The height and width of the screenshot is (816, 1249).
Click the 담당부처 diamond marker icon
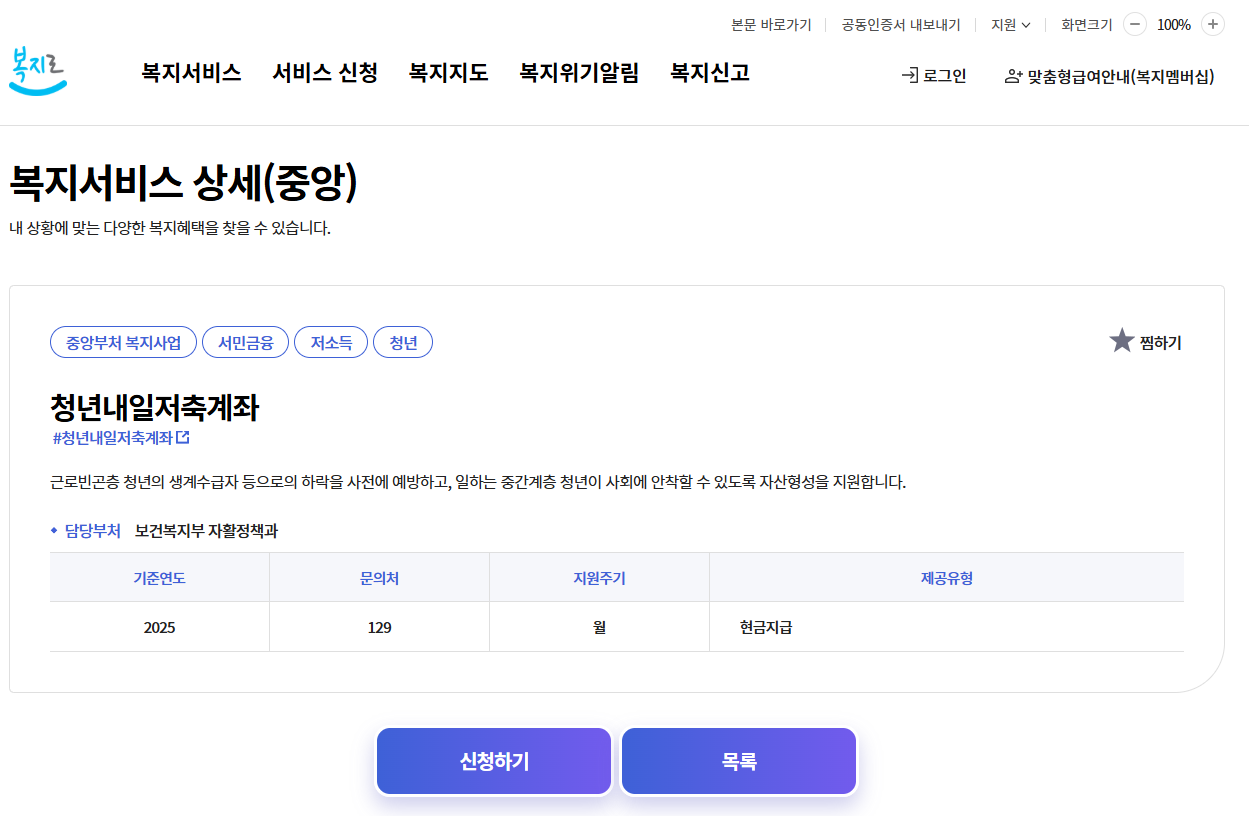[x=52, y=531]
